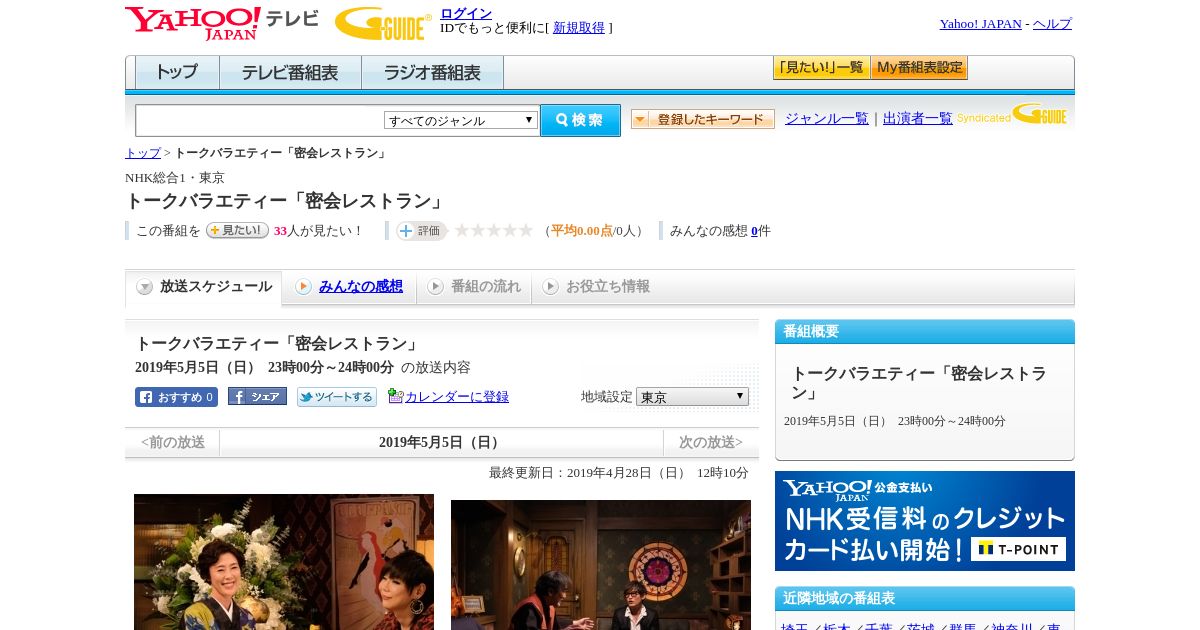Click Facebook おすすめ button

(x=176, y=397)
